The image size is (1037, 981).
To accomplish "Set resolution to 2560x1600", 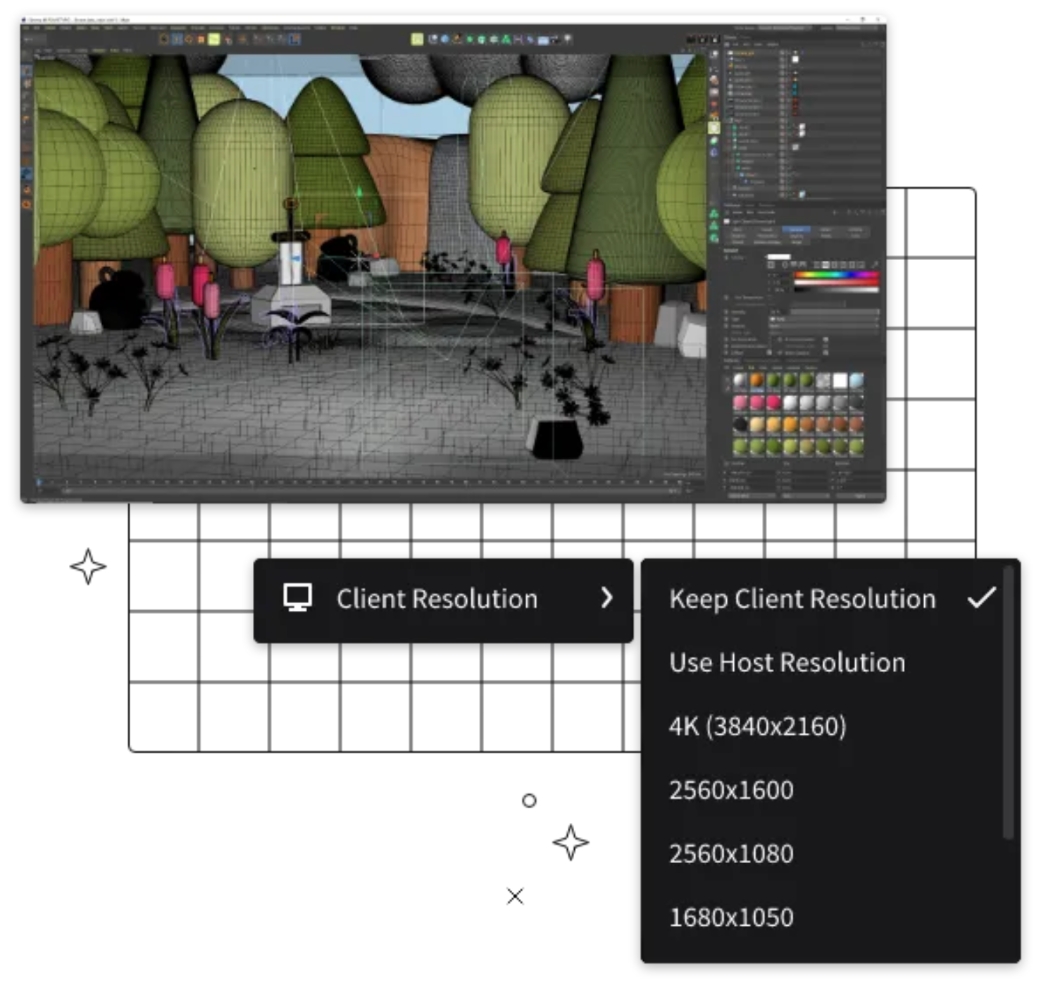I will point(731,790).
